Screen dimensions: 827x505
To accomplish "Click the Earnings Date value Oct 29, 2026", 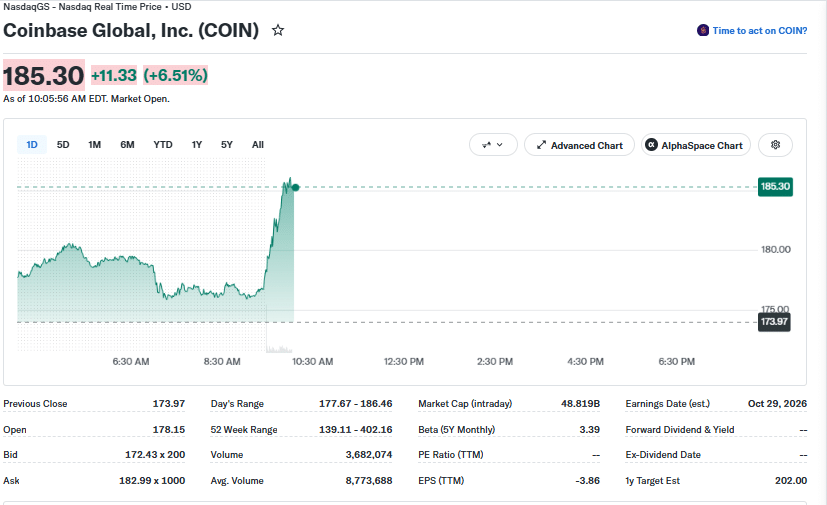I will point(777,404).
